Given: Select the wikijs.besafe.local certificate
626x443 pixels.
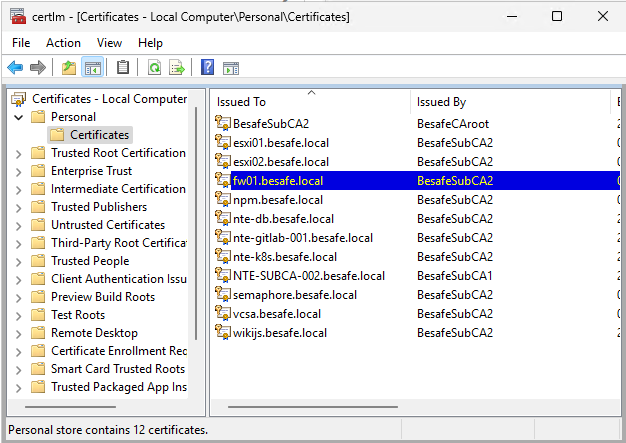Looking at the screenshot, I should 280,333.
